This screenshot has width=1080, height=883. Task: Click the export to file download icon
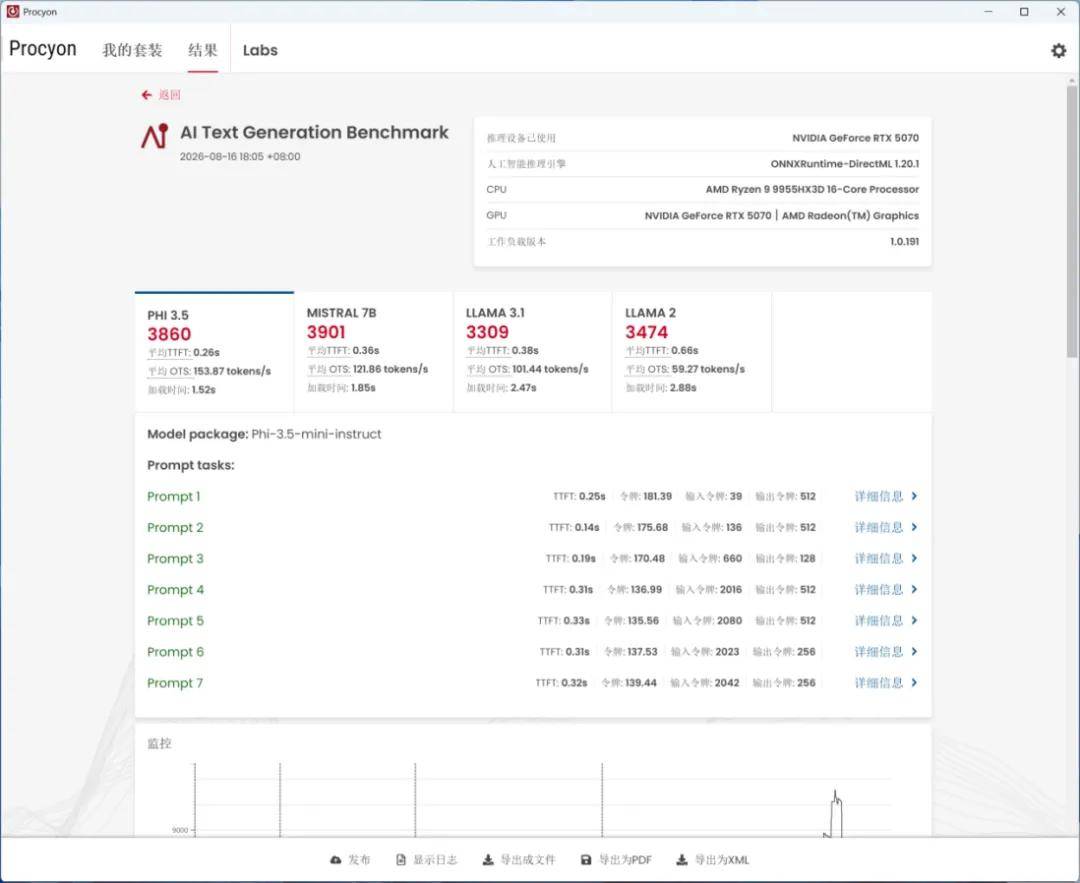point(488,860)
